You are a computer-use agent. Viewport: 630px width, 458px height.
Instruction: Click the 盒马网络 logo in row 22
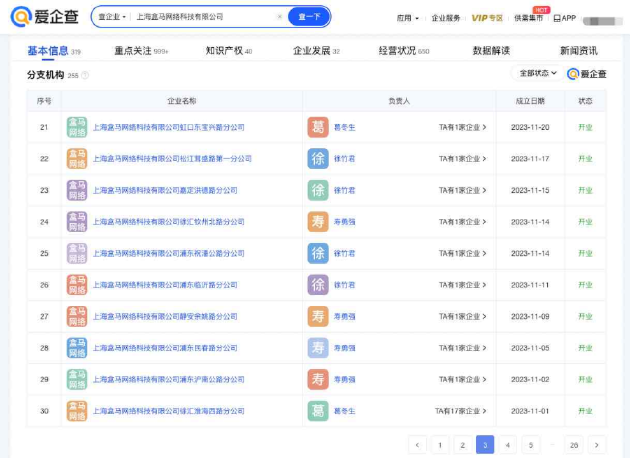[x=77, y=159]
